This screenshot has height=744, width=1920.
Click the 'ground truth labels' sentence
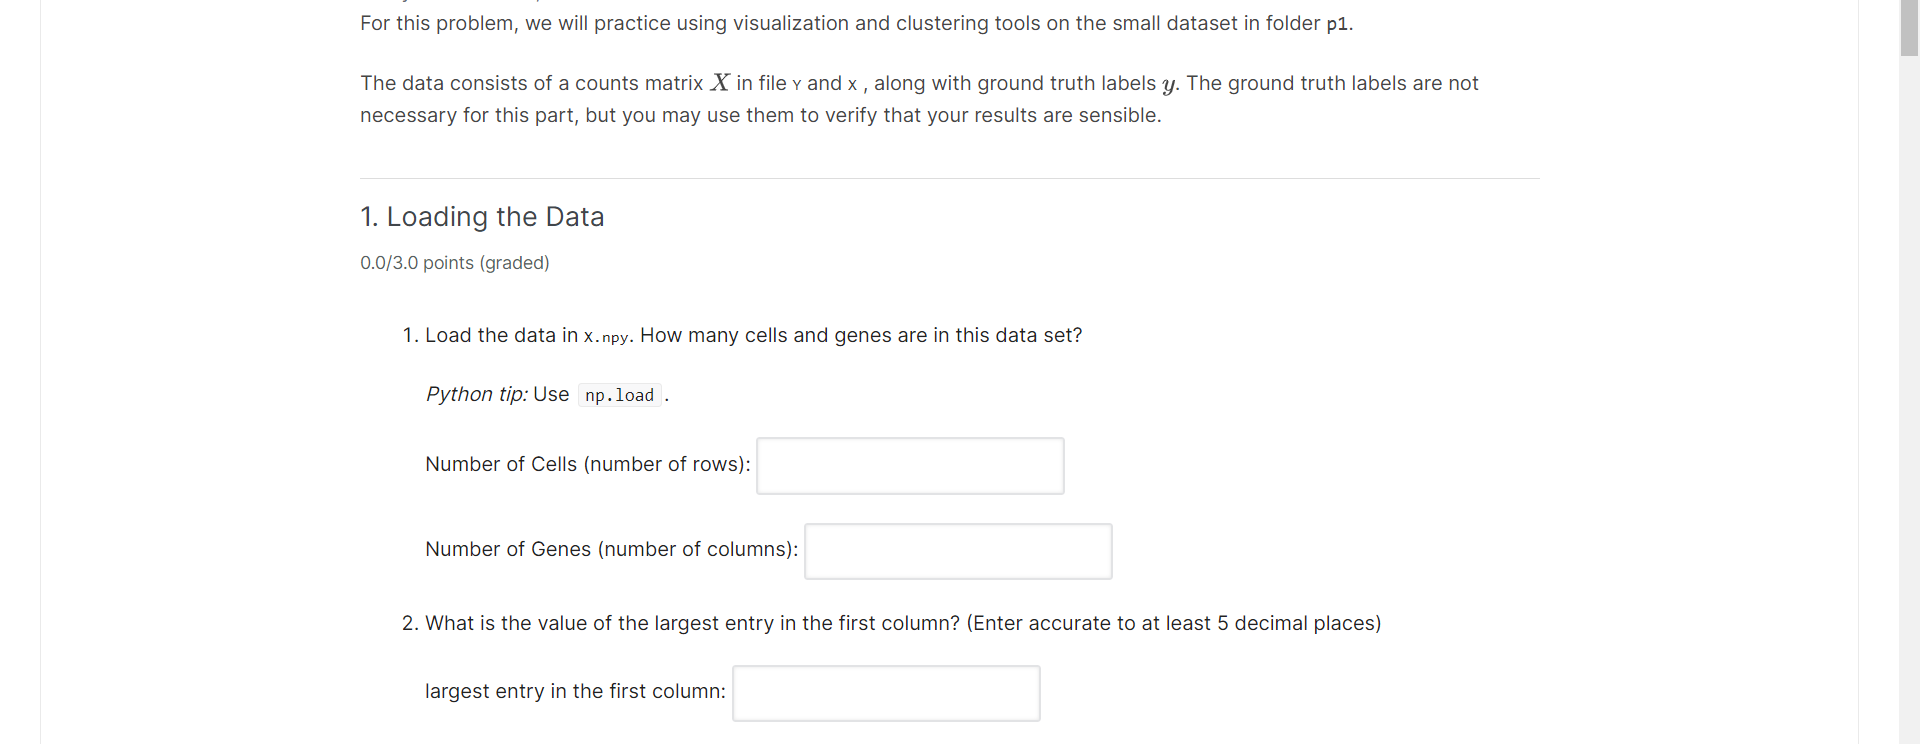tap(919, 99)
